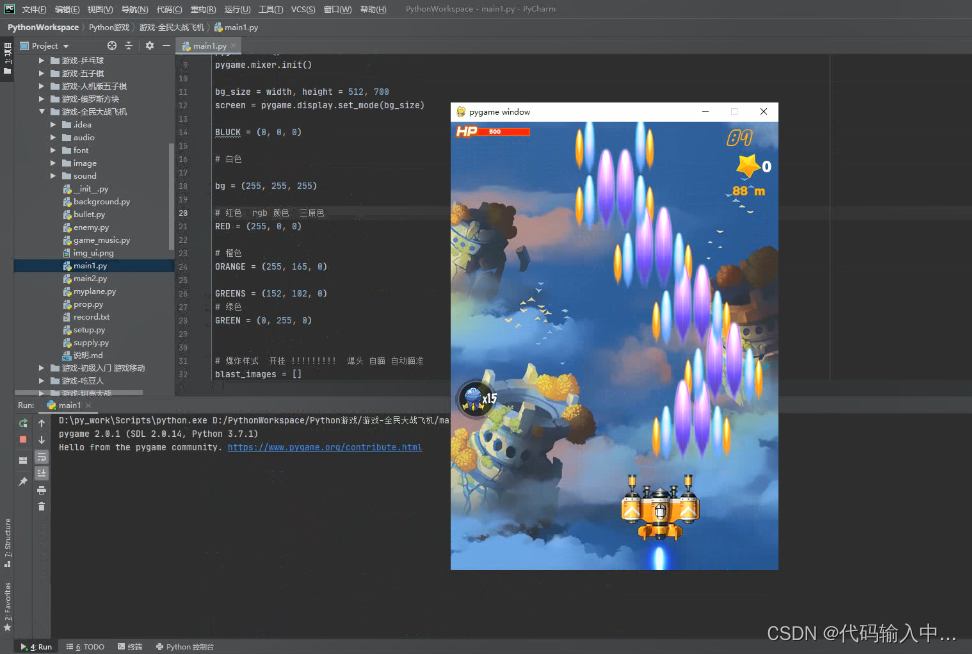Expand the font folder
Screen dimensions: 972x654
point(53,150)
